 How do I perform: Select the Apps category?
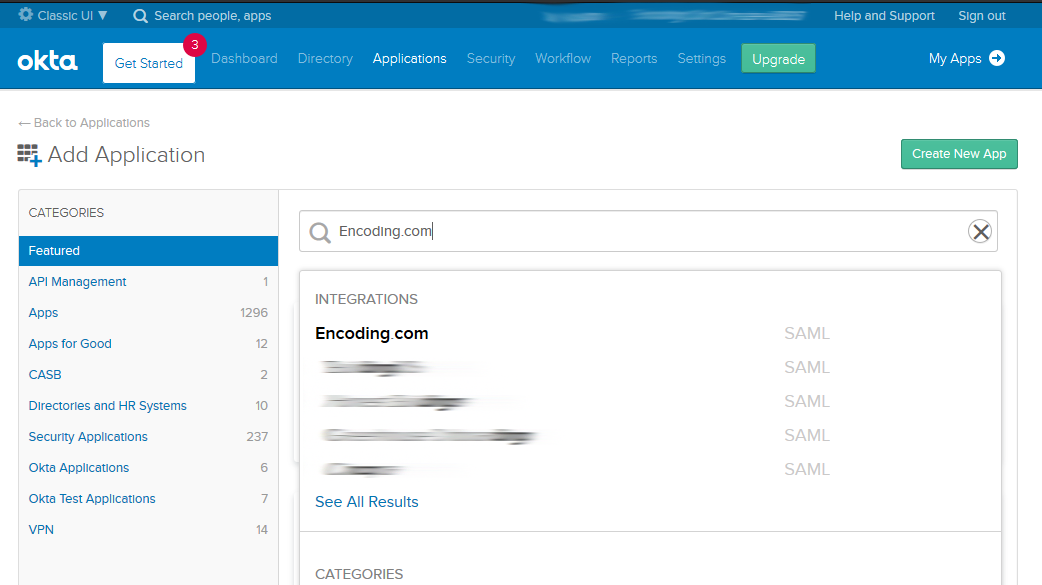point(43,312)
